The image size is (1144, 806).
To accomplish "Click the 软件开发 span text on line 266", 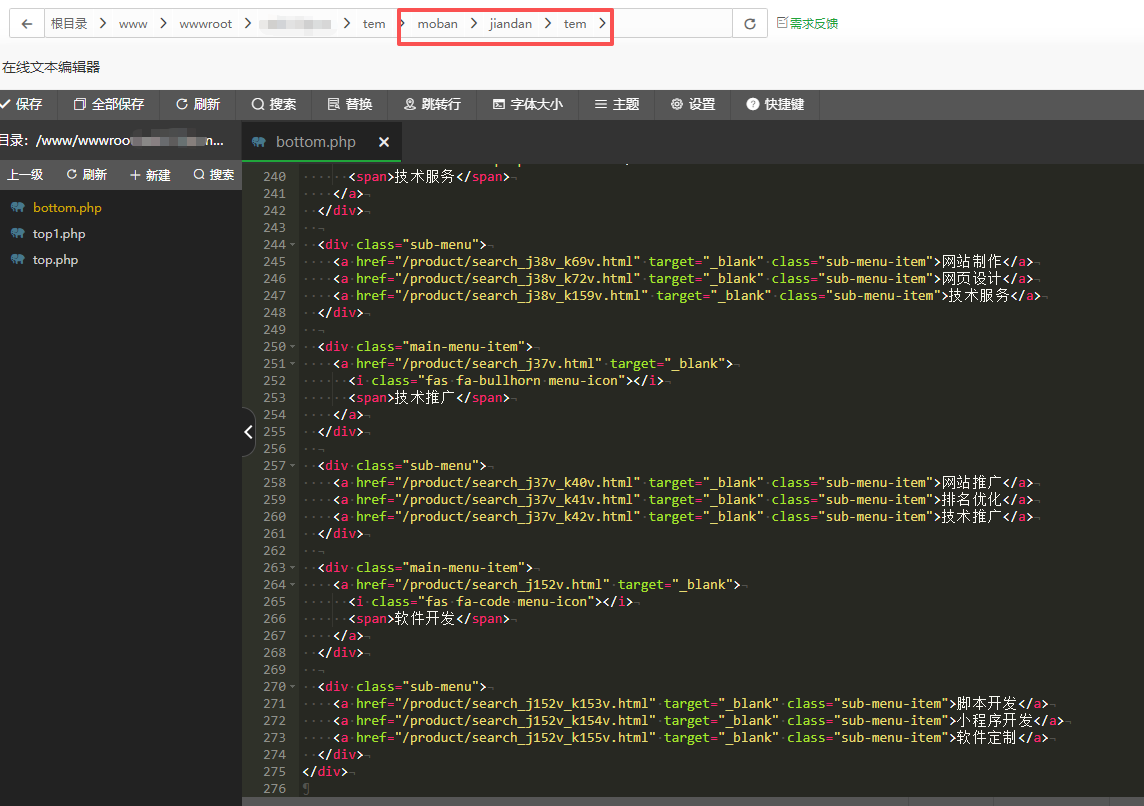I will [x=425, y=619].
